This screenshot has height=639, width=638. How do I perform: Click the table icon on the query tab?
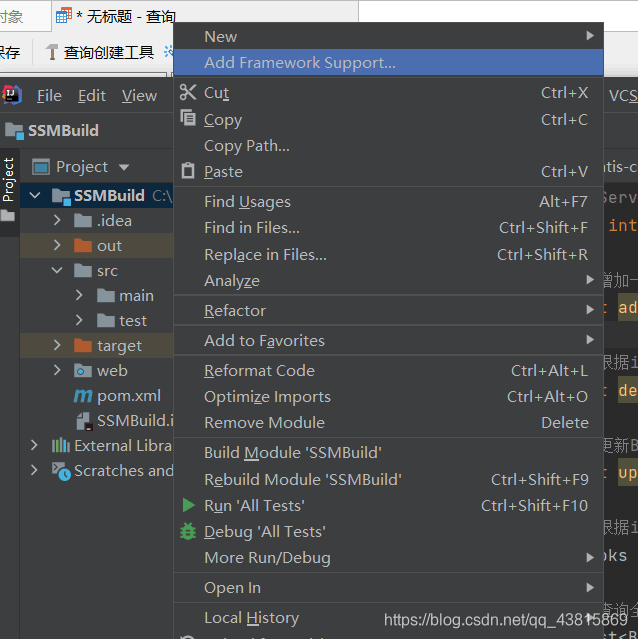click(x=64, y=16)
